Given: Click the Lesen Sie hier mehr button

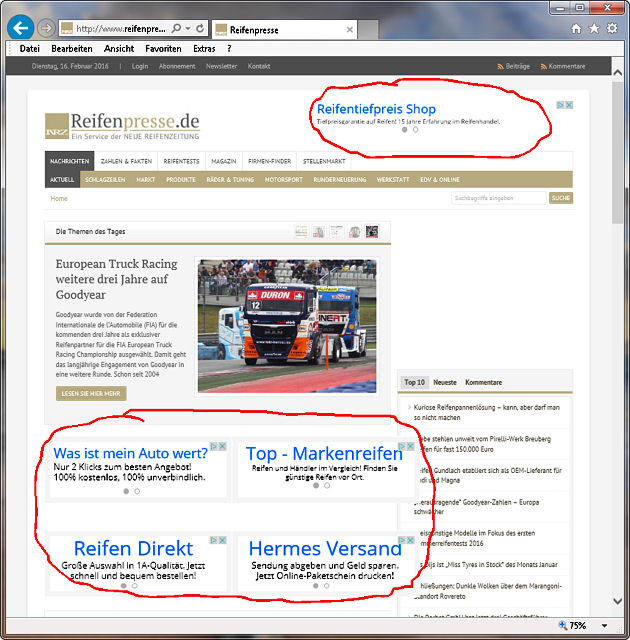Looking at the screenshot, I should (x=91, y=393).
